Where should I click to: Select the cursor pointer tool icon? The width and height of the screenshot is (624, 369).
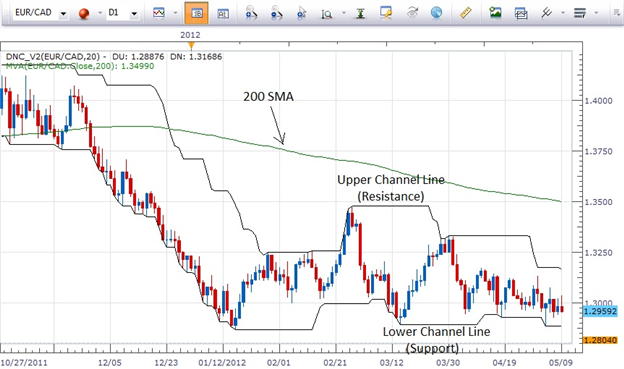click(302, 13)
